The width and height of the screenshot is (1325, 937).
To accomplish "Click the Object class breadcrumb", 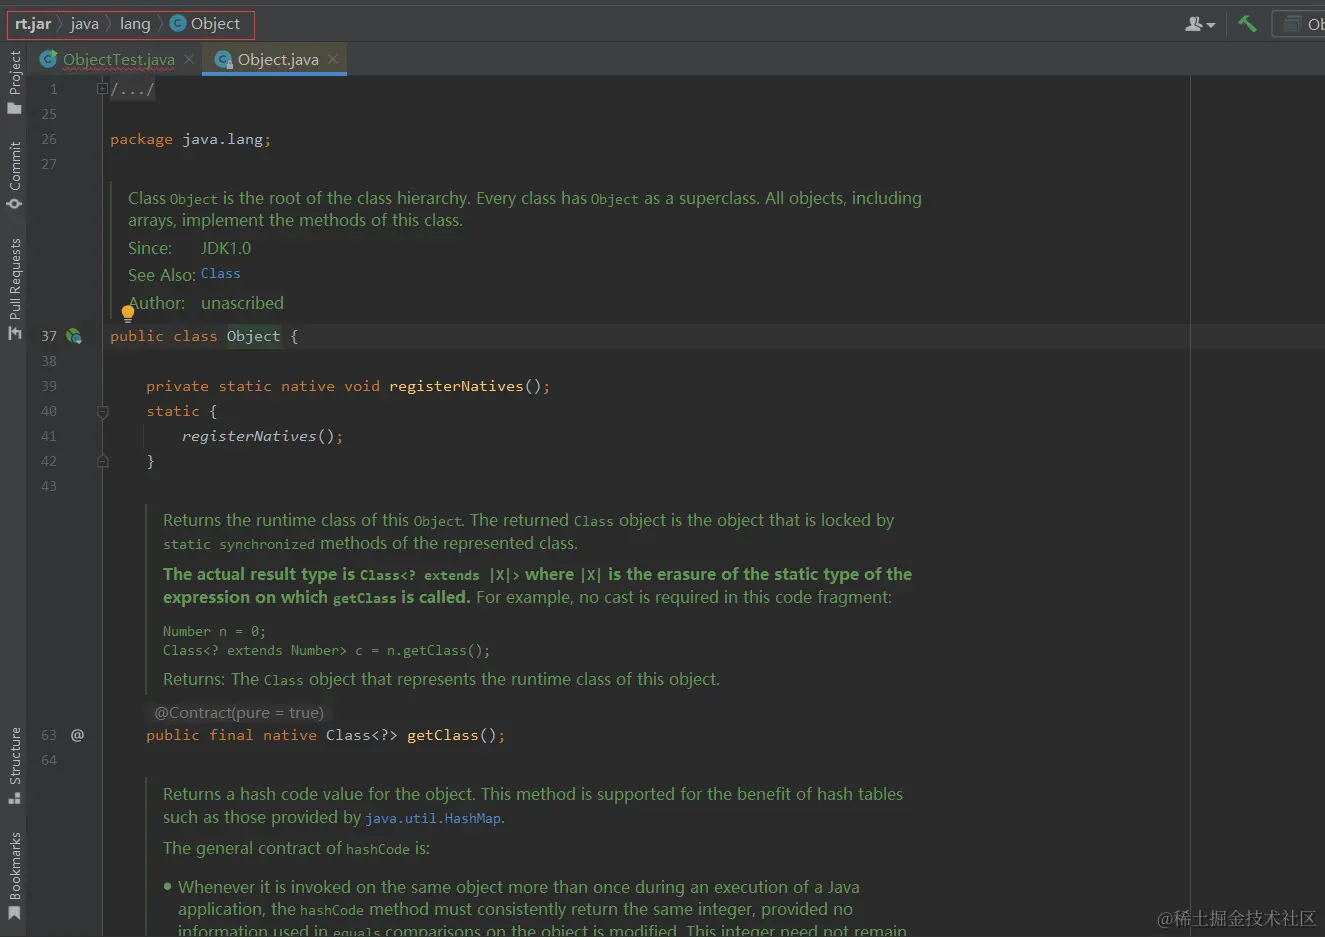I will (x=205, y=24).
